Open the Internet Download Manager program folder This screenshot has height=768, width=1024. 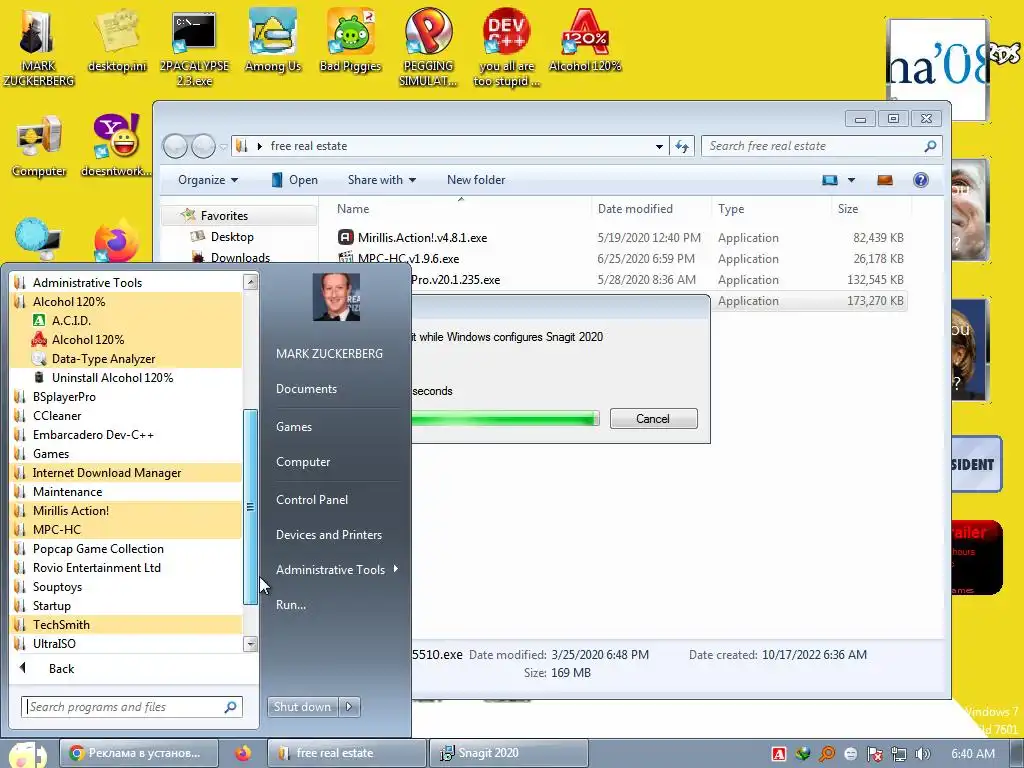pyautogui.click(x=125, y=473)
